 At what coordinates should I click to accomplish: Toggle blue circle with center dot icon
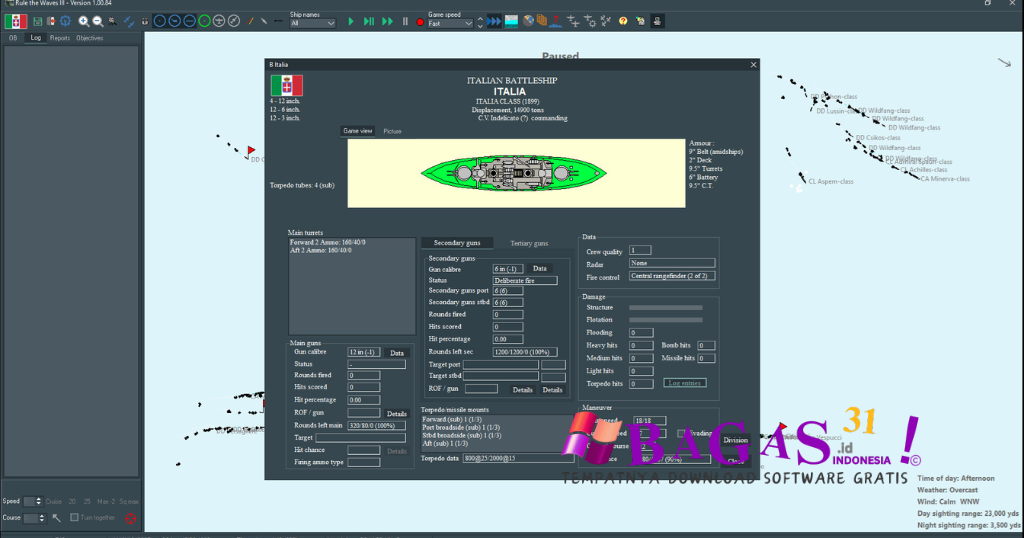click(159, 21)
